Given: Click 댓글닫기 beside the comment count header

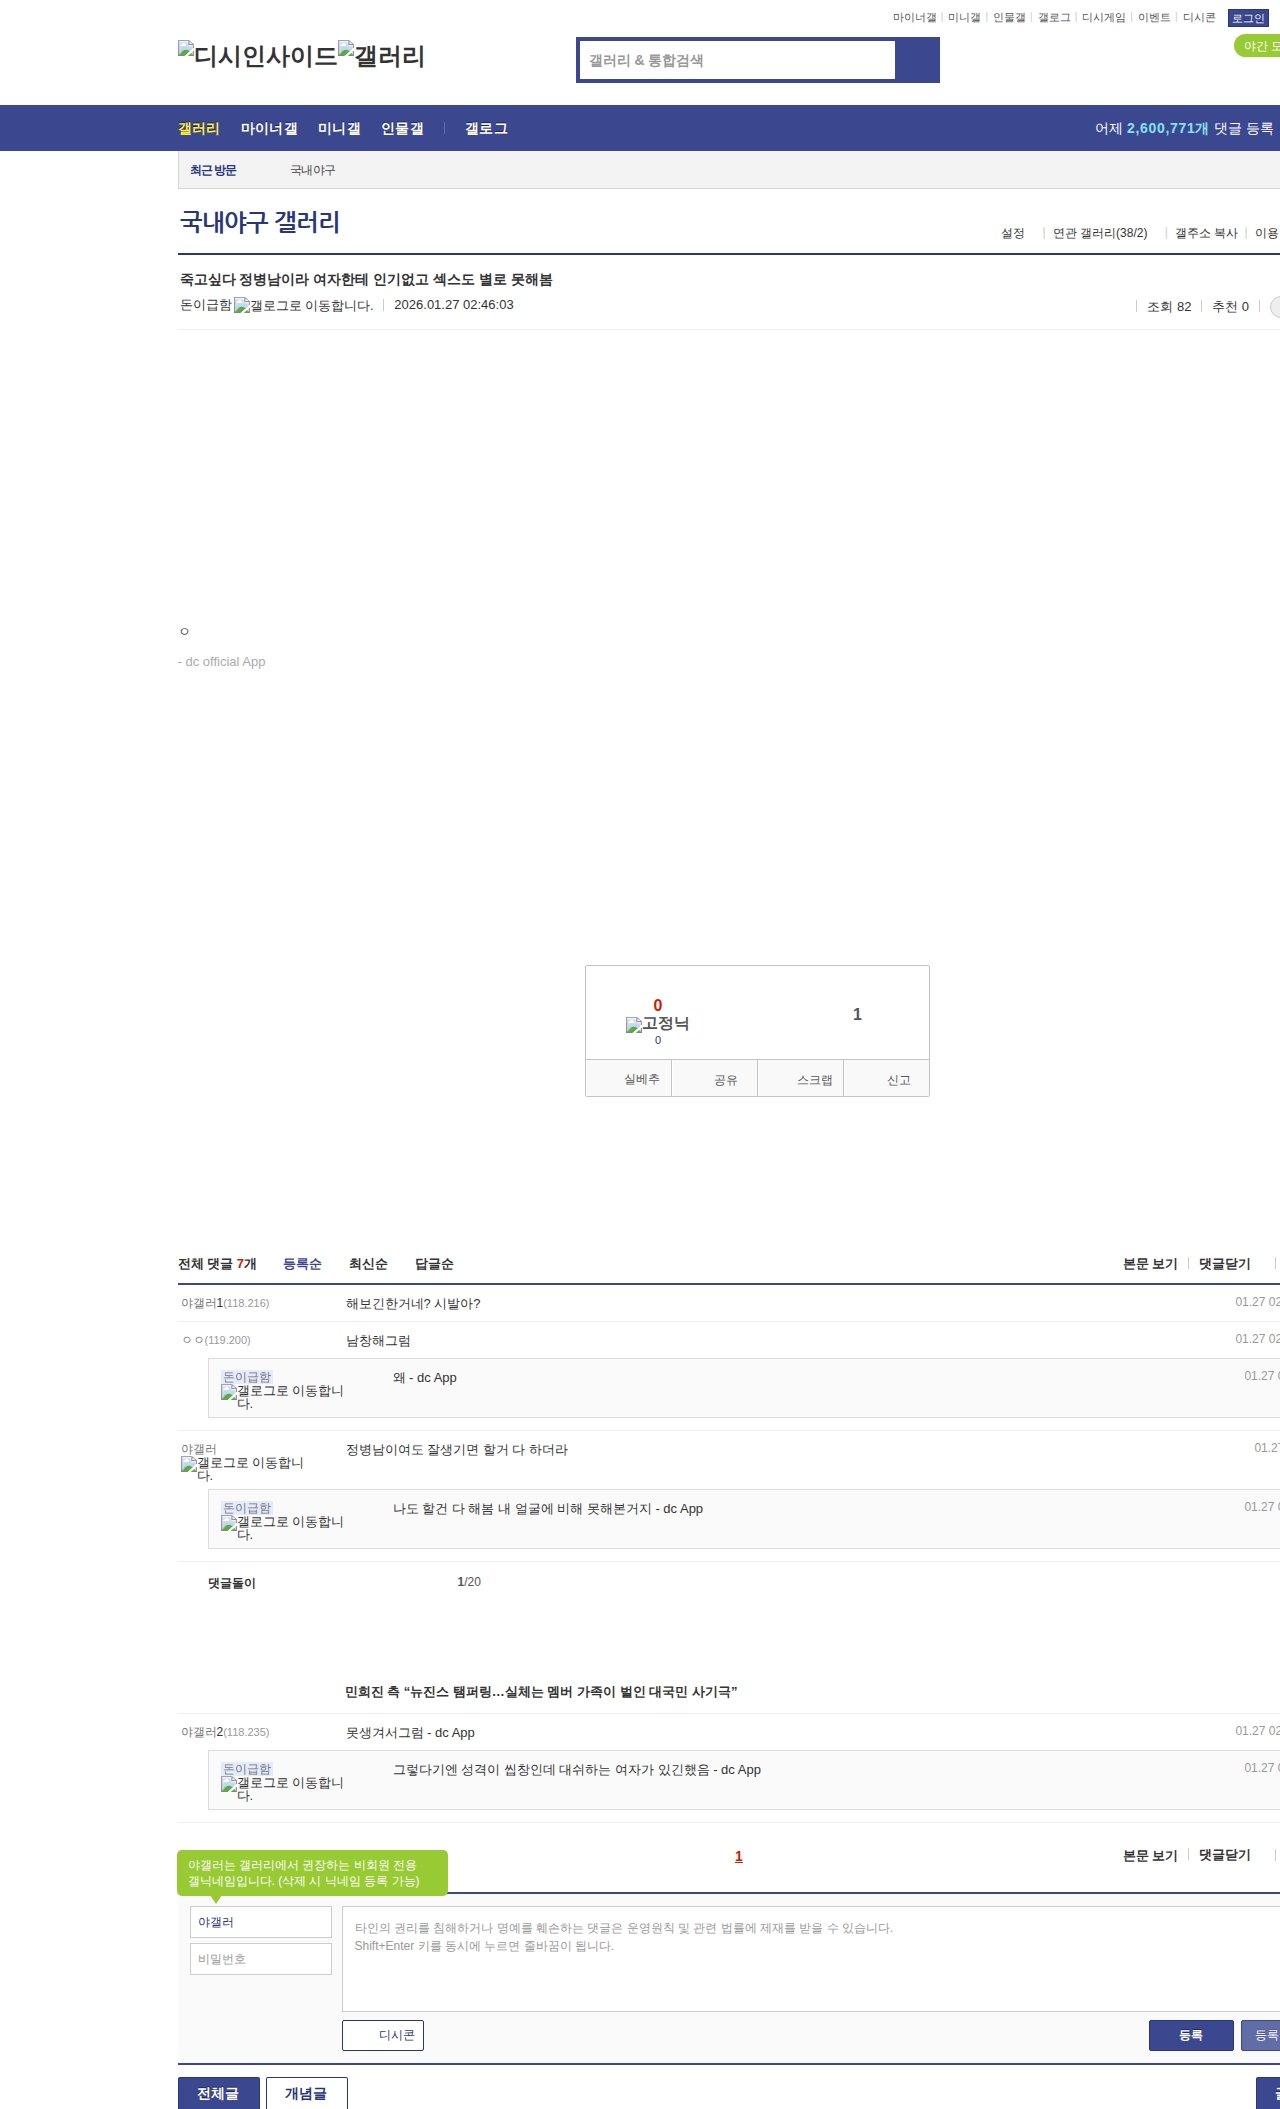Looking at the screenshot, I should (x=1225, y=1264).
